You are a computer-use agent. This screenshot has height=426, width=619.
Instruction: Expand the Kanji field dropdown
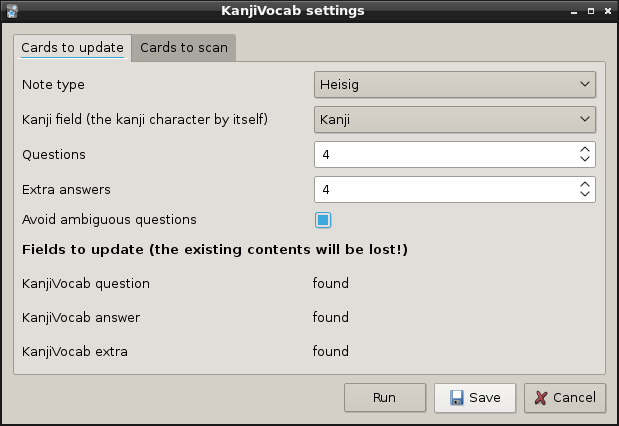point(455,120)
